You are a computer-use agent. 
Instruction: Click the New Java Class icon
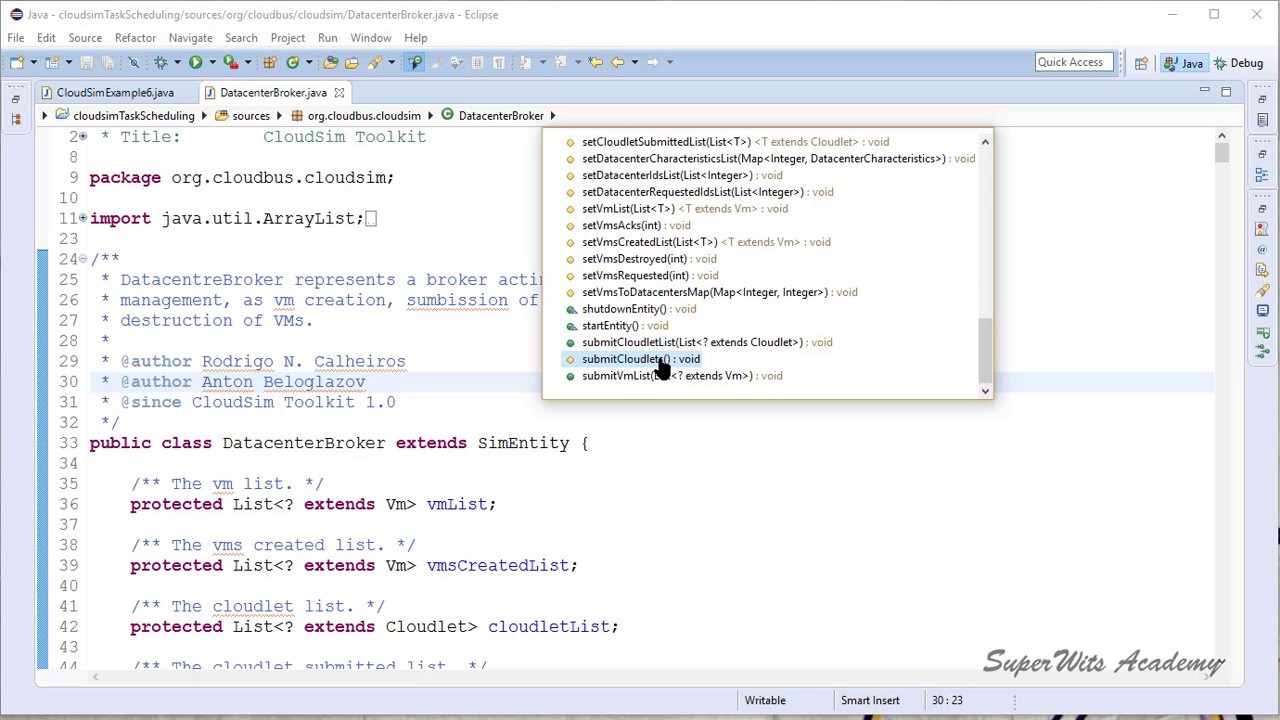(x=291, y=62)
